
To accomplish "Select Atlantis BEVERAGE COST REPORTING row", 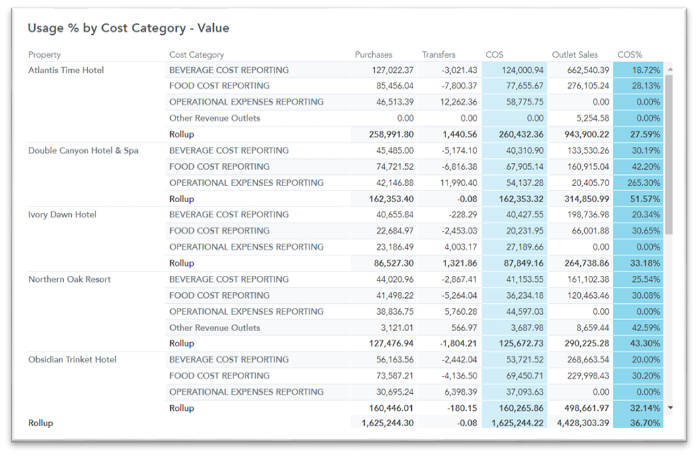I will [229, 70].
